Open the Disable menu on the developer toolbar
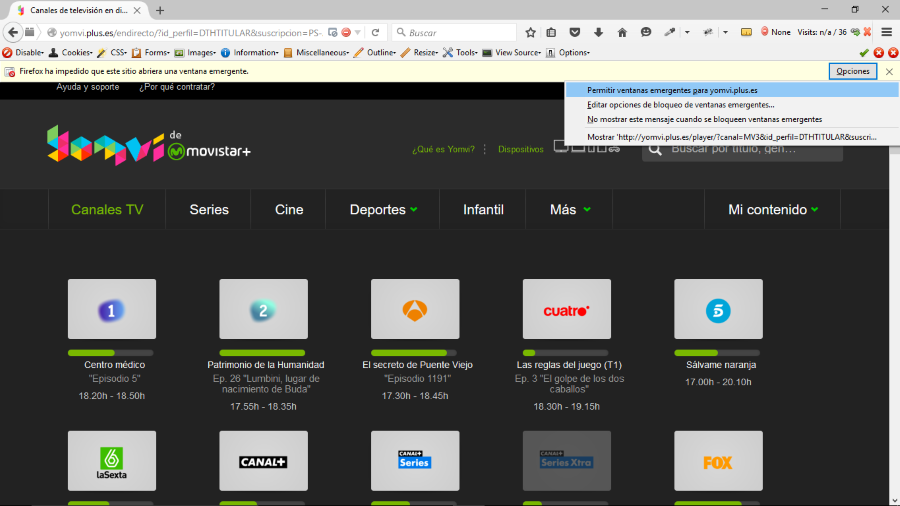 pos(24,53)
